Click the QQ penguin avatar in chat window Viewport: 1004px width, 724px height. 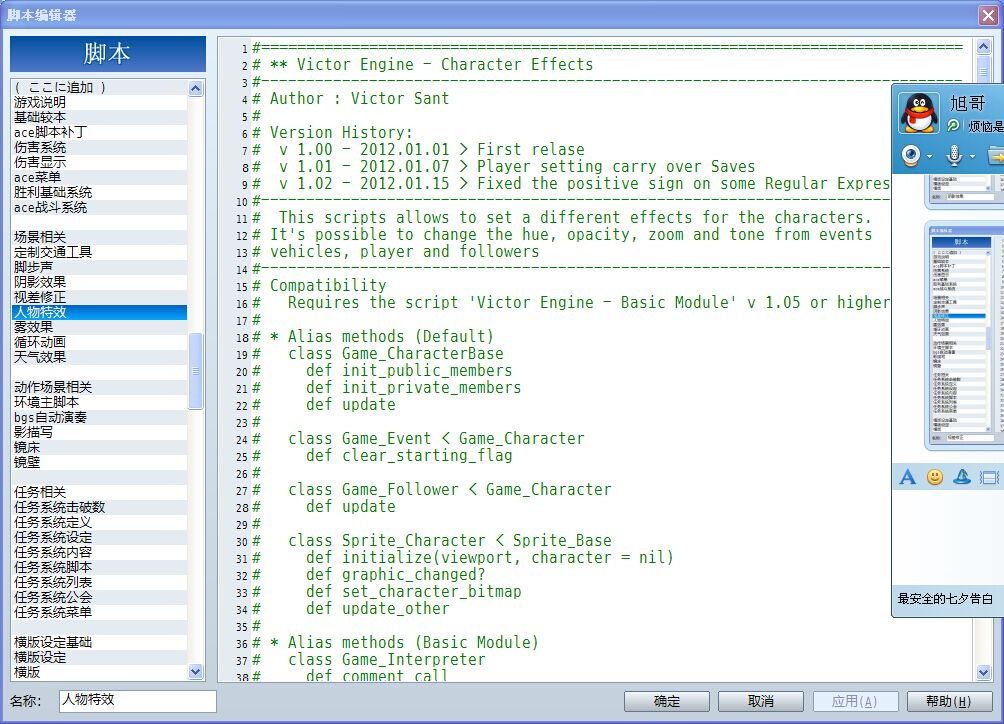[919, 113]
